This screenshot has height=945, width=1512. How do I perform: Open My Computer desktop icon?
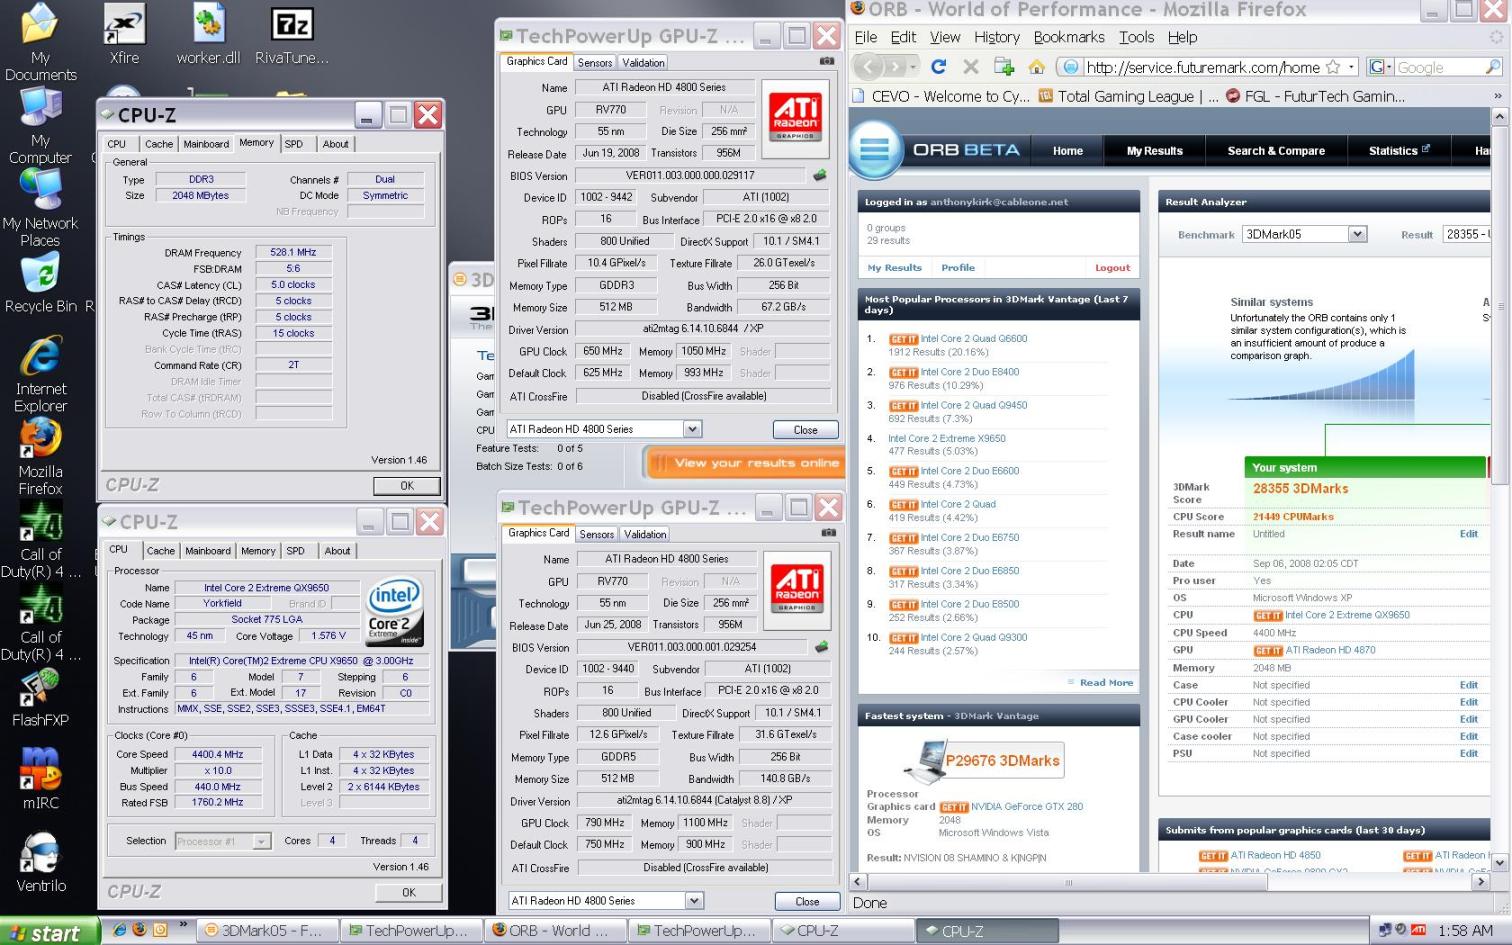coord(40,126)
